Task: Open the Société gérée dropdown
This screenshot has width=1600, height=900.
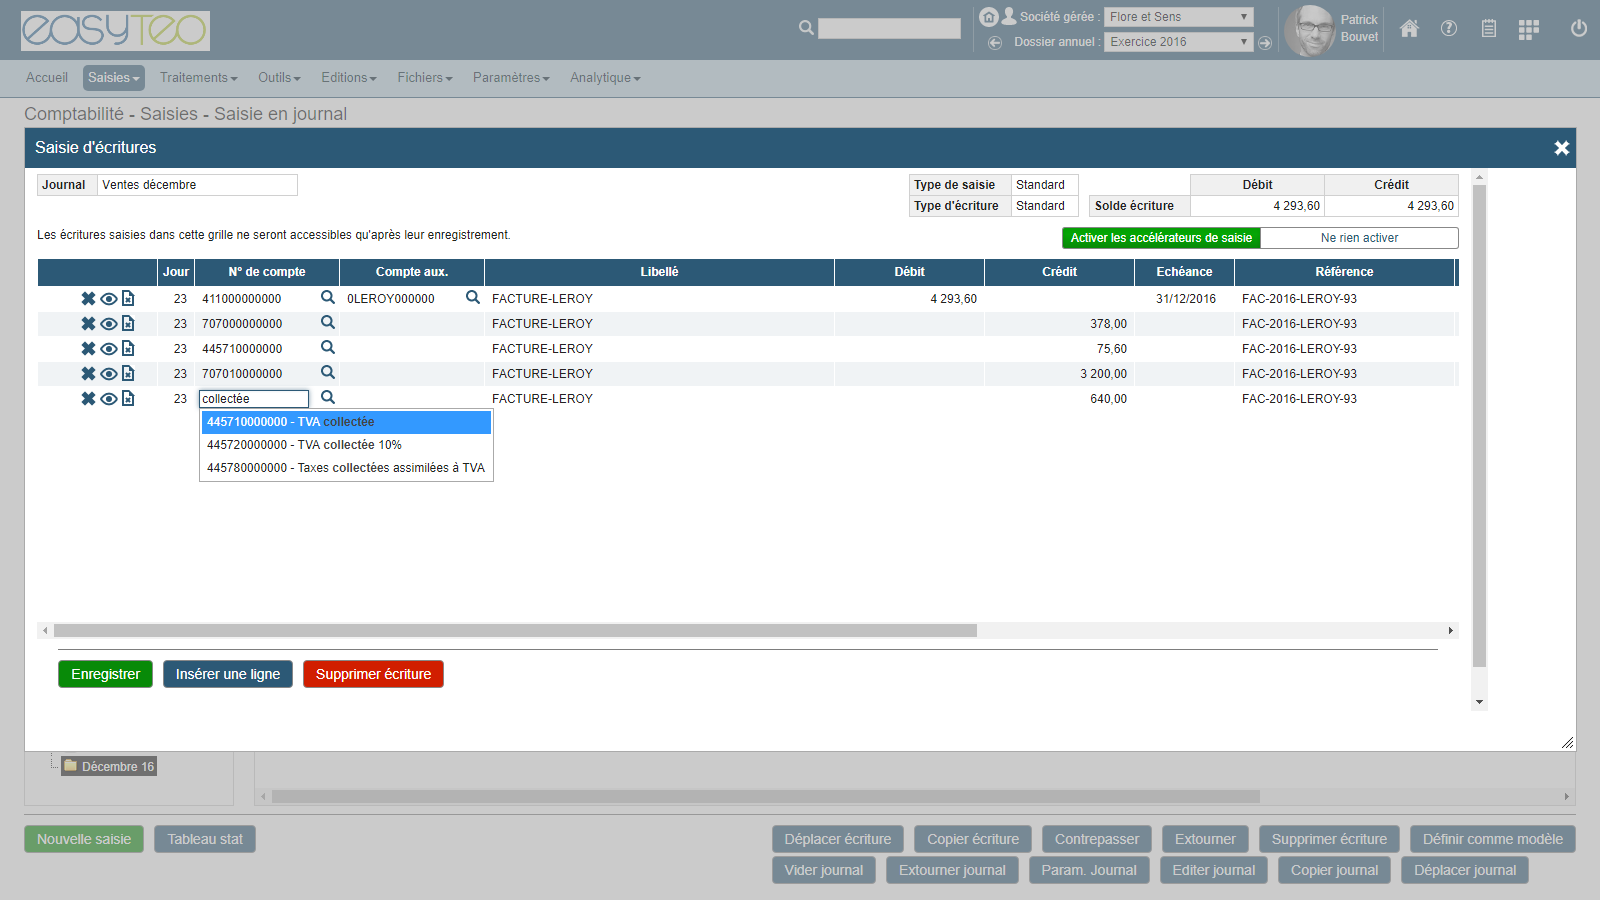Action: tap(1178, 17)
